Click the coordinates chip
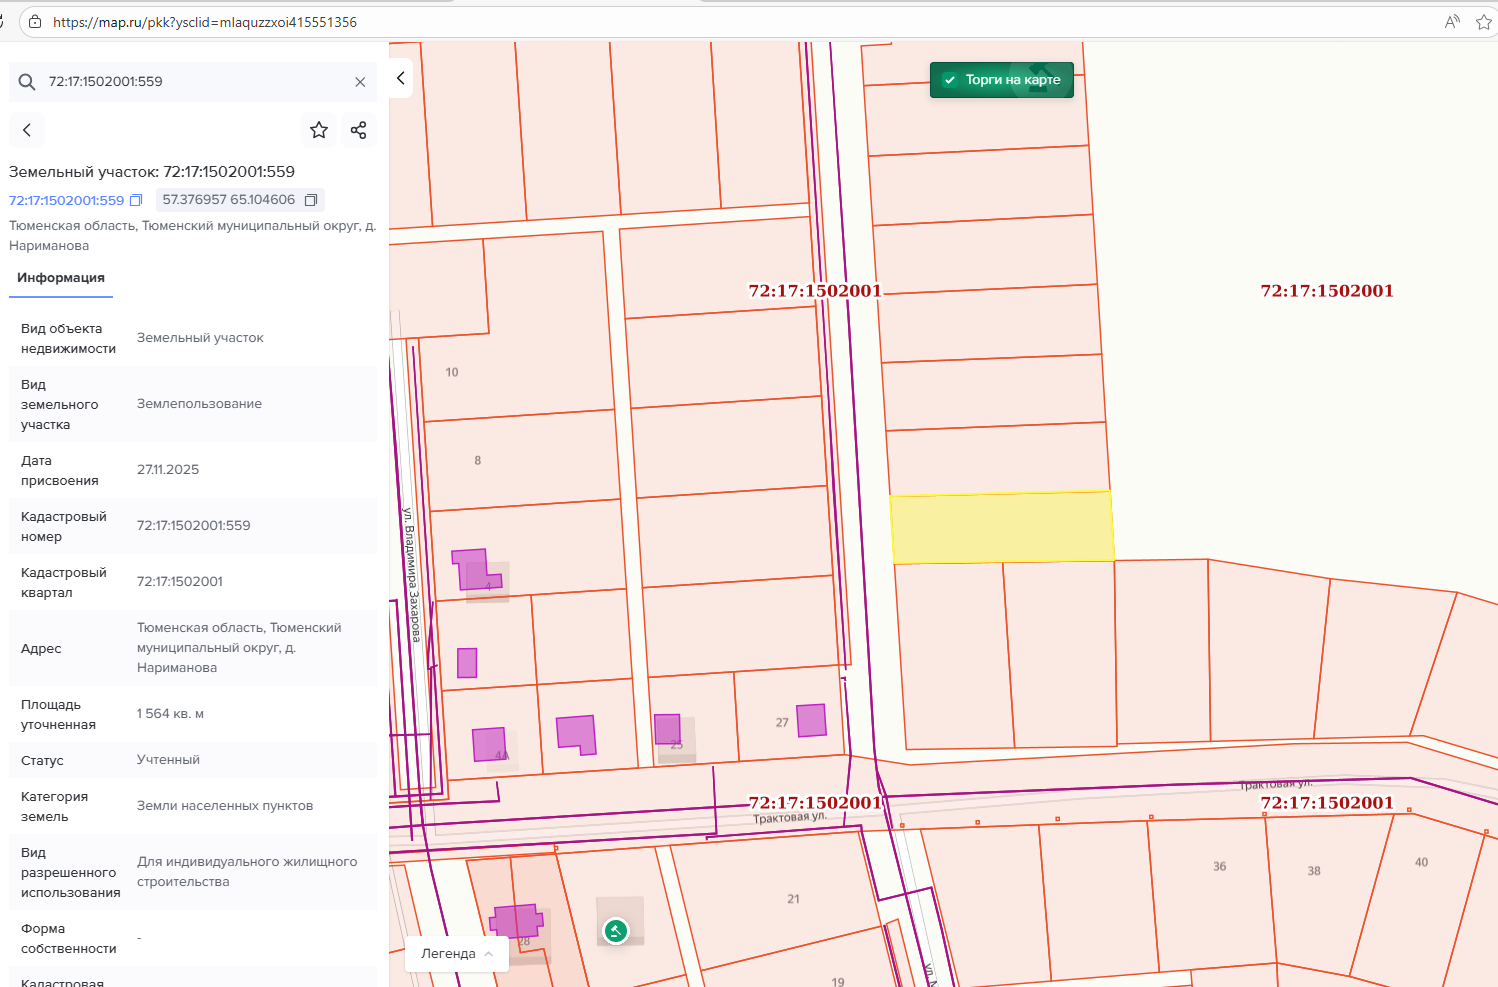This screenshot has height=987, width=1498. click(229, 200)
